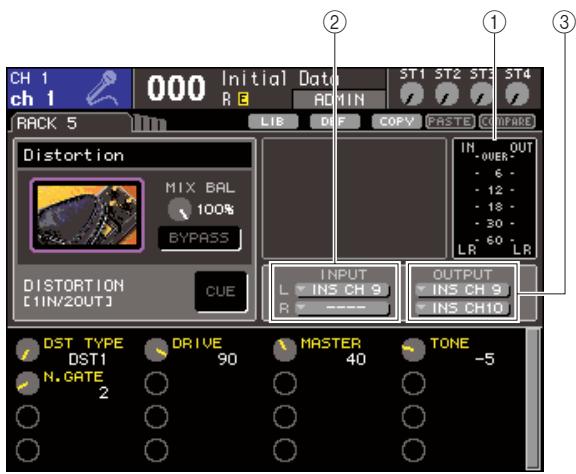
Task: Click the COPY button
Action: (397, 122)
